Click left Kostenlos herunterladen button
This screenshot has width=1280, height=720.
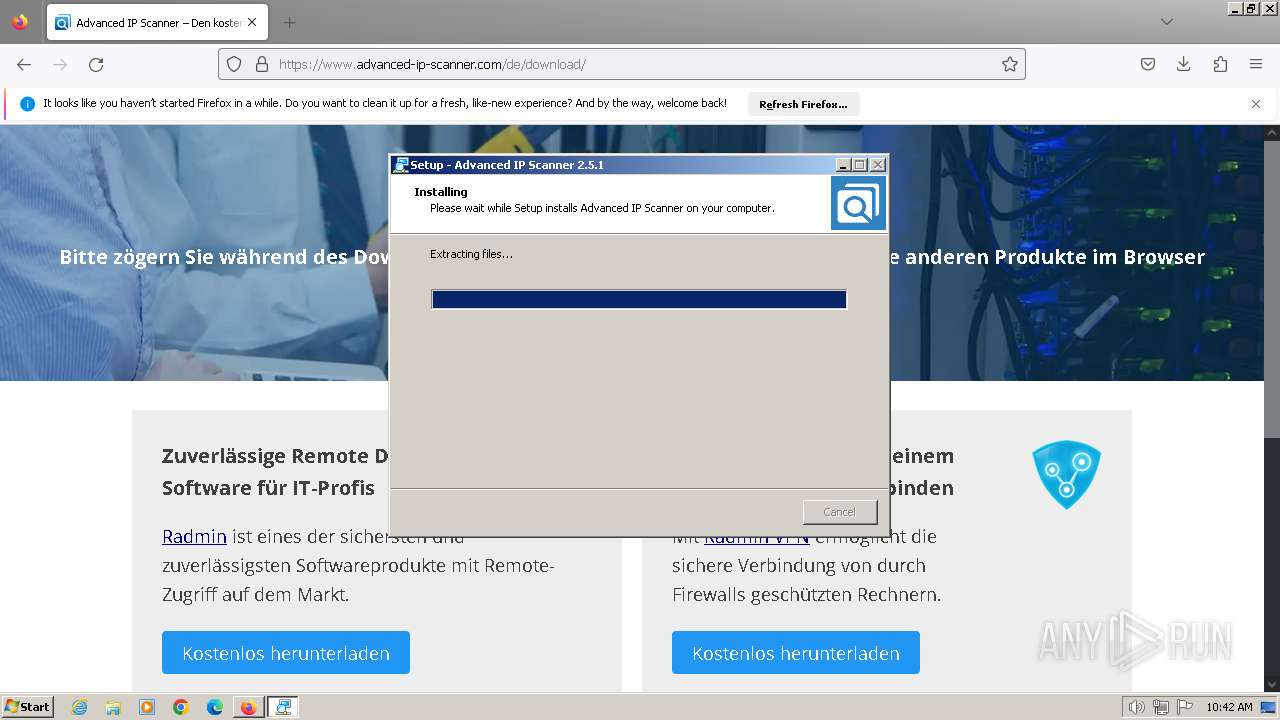coord(286,653)
